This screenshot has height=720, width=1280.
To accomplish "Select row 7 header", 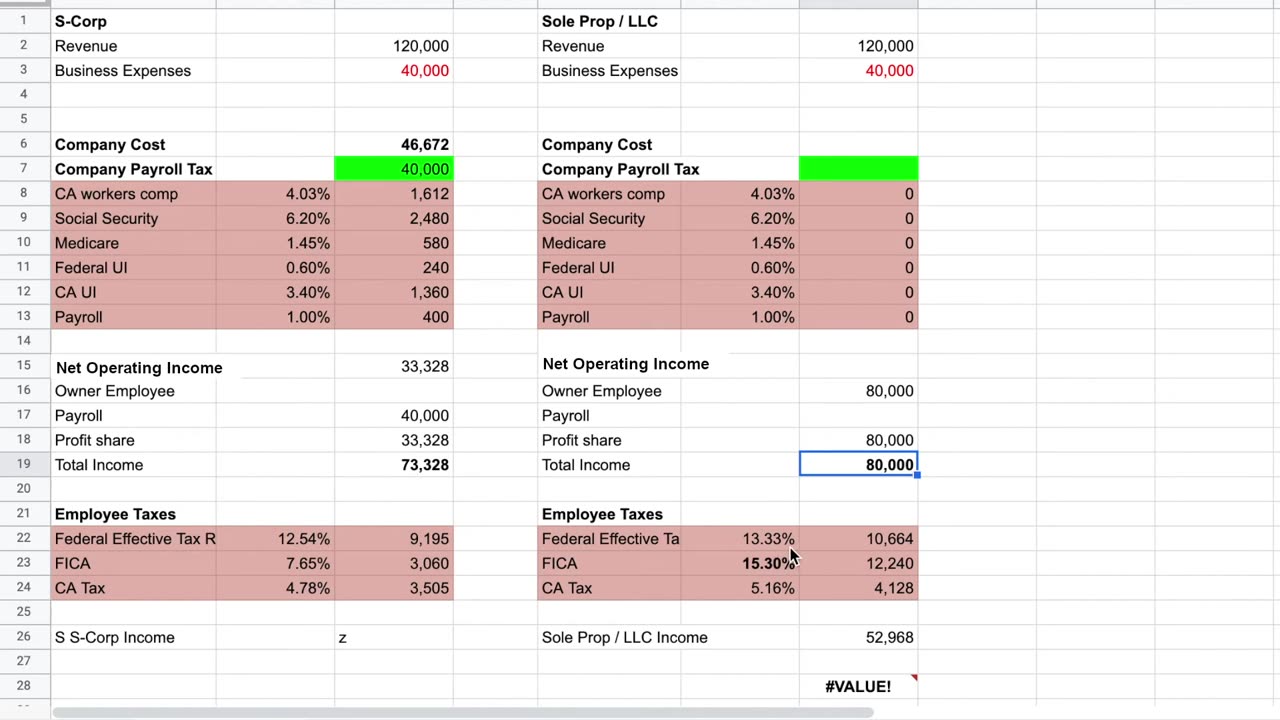I will (x=23, y=168).
